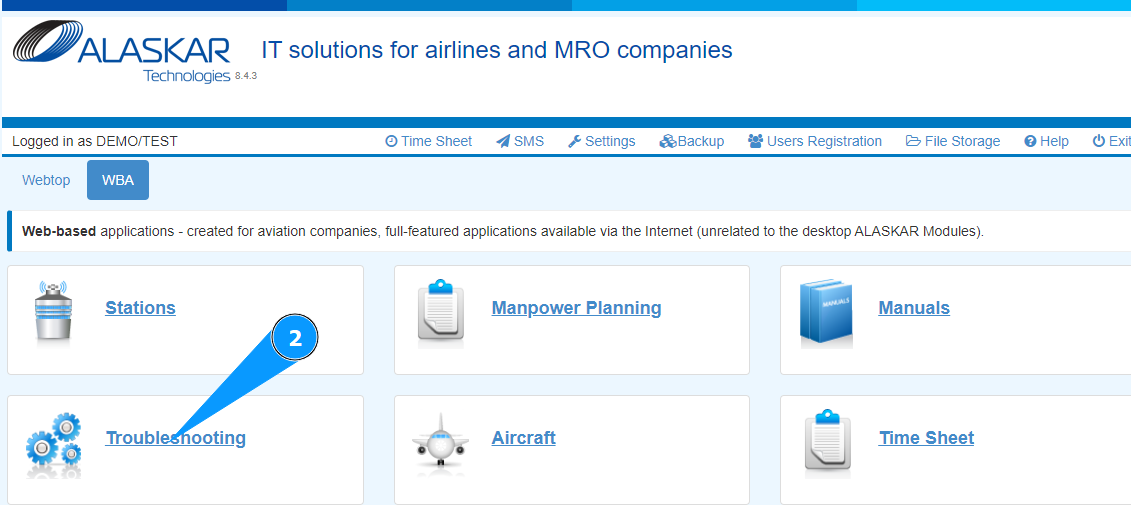
Task: Click the blue Manuals book icon
Action: tap(826, 311)
